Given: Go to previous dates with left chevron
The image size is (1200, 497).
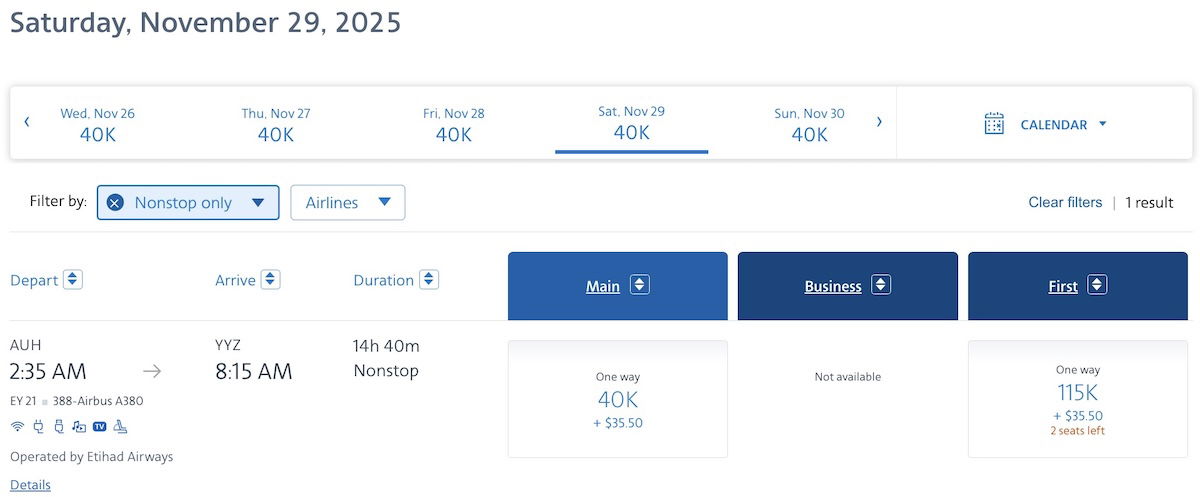Looking at the screenshot, I should coord(27,122).
